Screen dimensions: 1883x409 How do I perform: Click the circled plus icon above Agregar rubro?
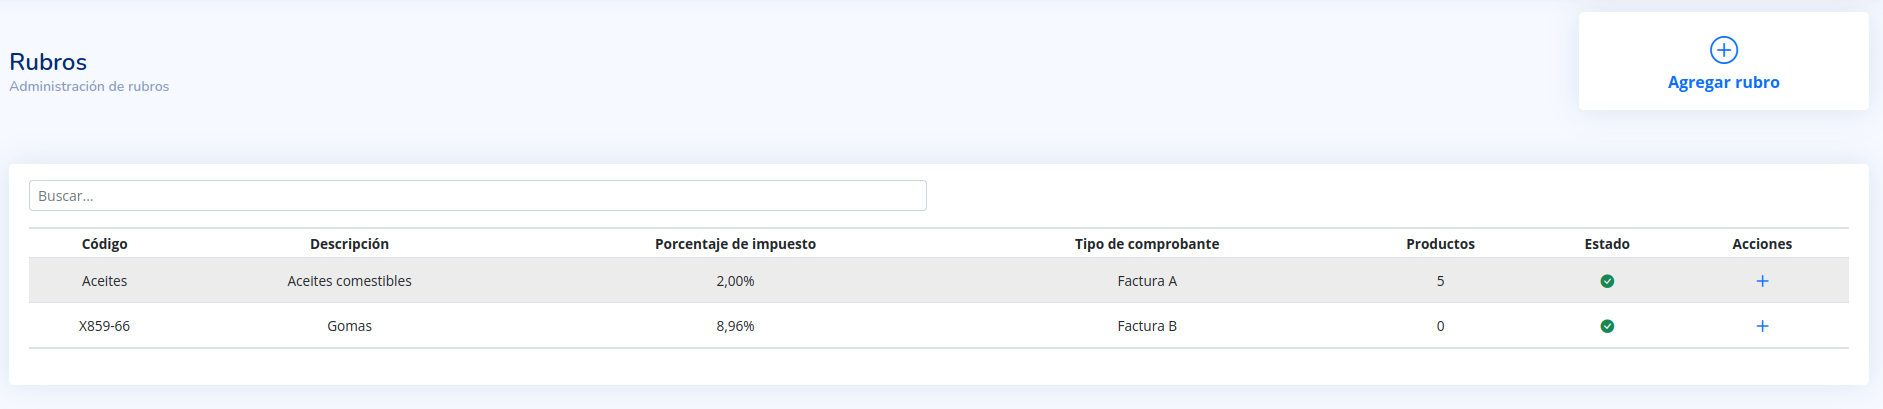pyautogui.click(x=1723, y=50)
